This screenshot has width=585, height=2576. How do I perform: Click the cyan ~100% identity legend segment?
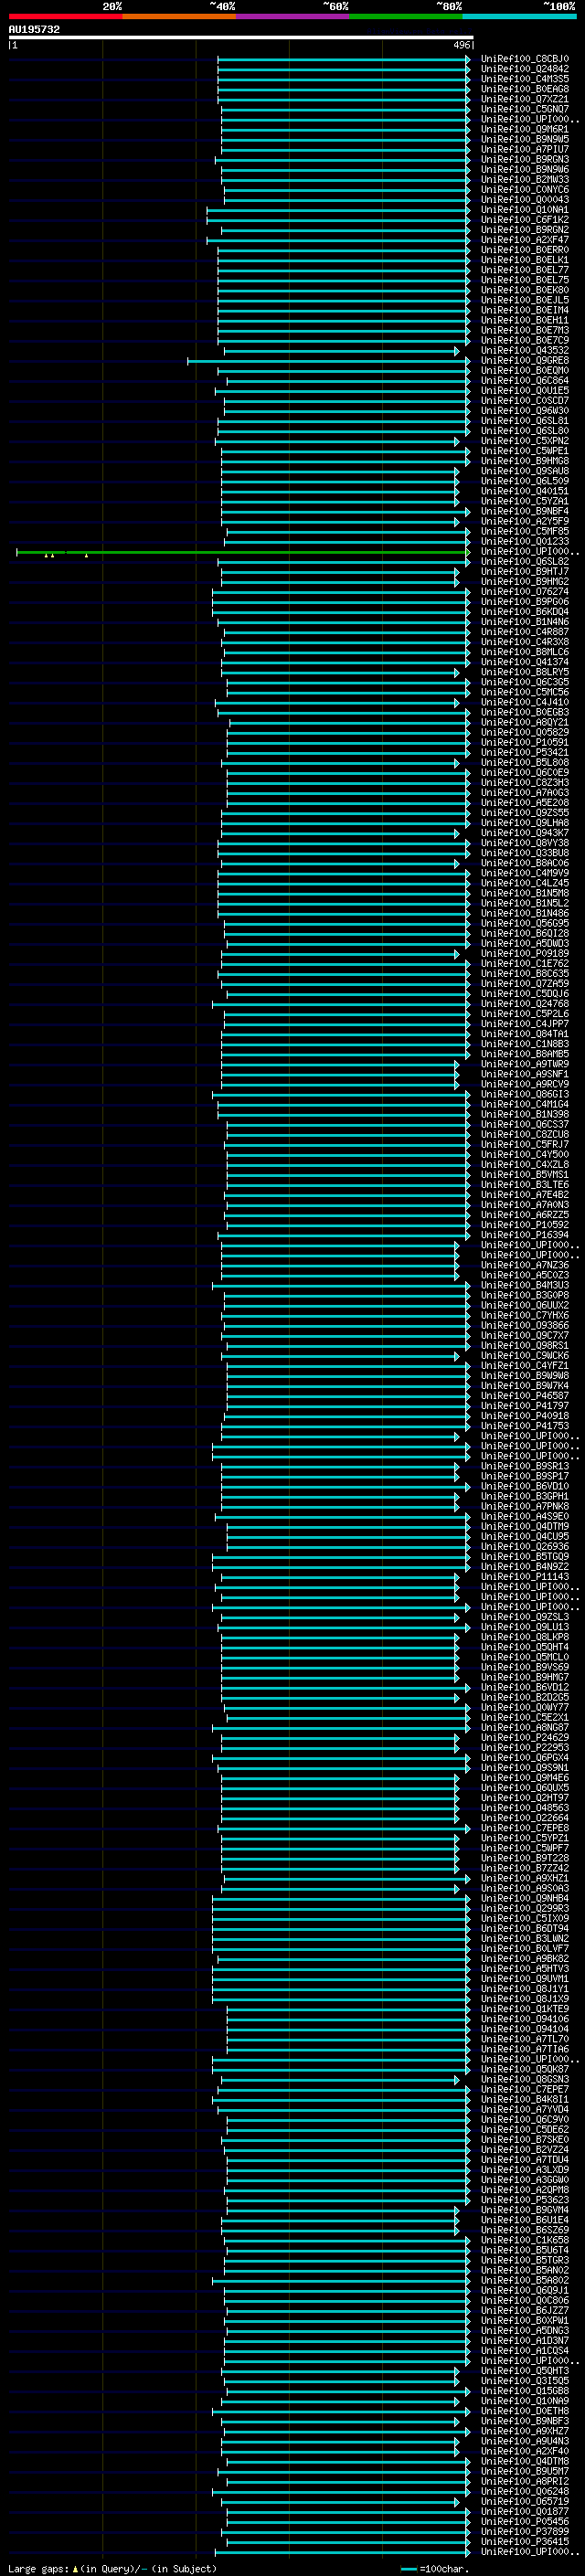pos(520,16)
